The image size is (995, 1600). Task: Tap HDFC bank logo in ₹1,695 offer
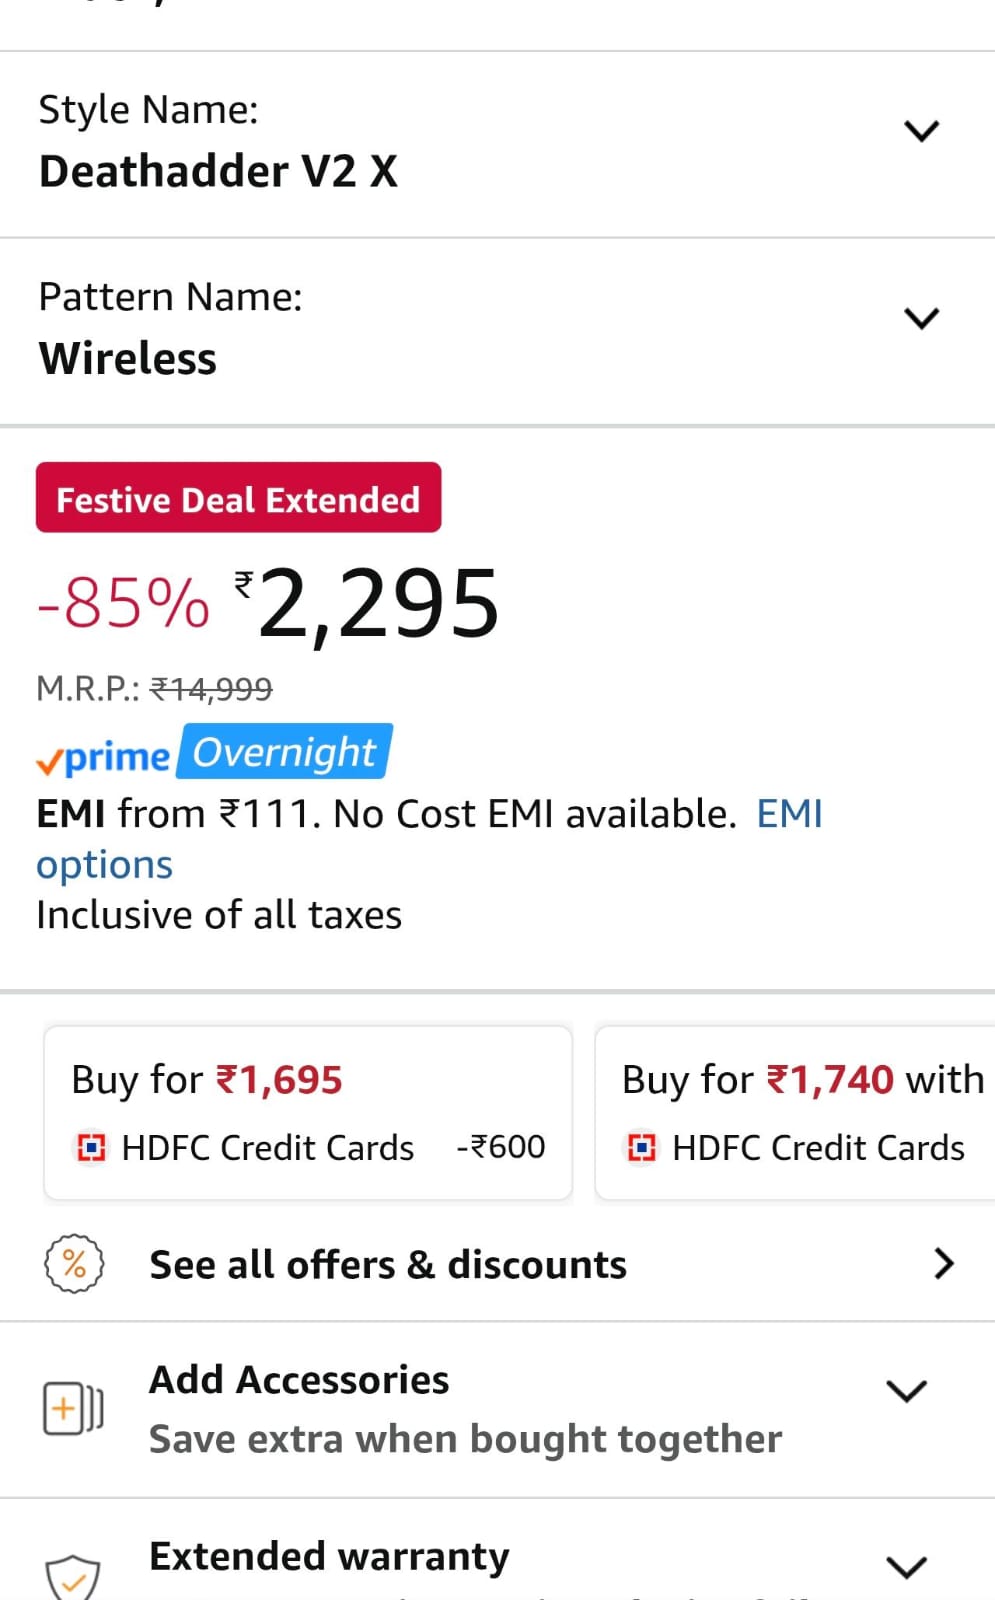point(91,1148)
